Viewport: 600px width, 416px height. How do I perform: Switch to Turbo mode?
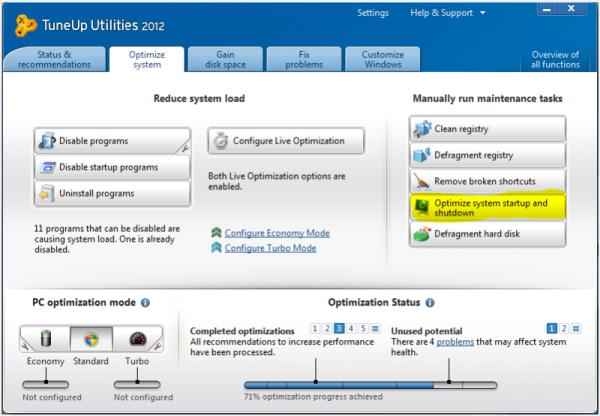(x=138, y=339)
